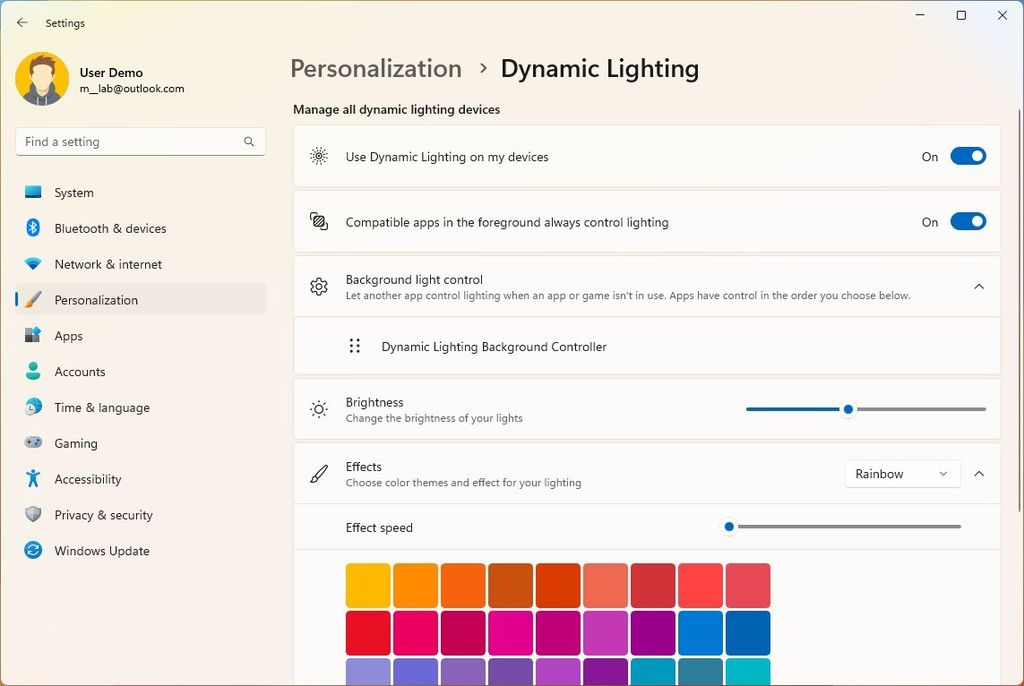Click the Find a setting search box
This screenshot has width=1024, height=686.
point(140,141)
